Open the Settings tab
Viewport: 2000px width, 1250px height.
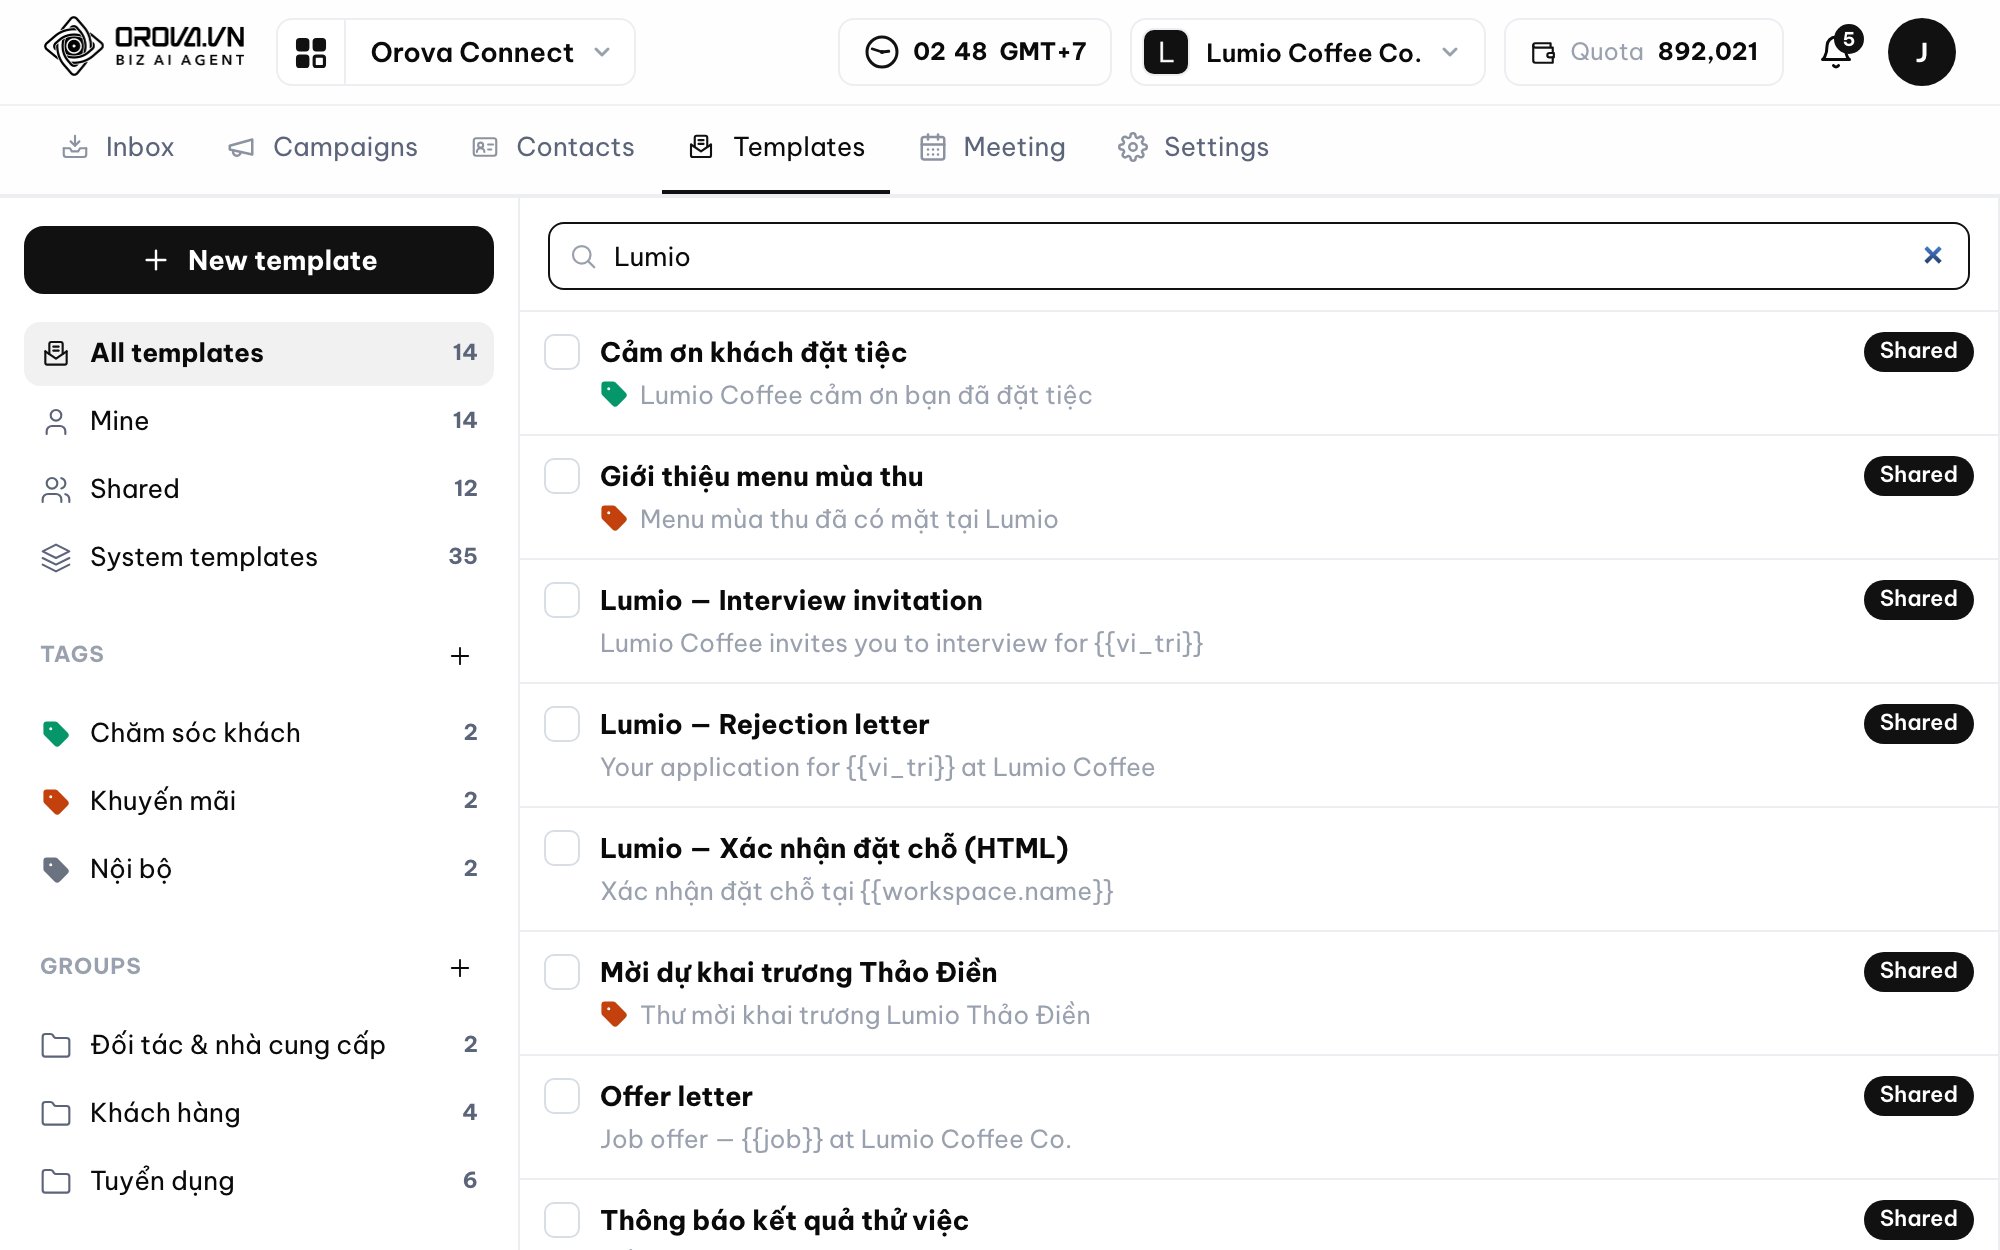click(1193, 147)
